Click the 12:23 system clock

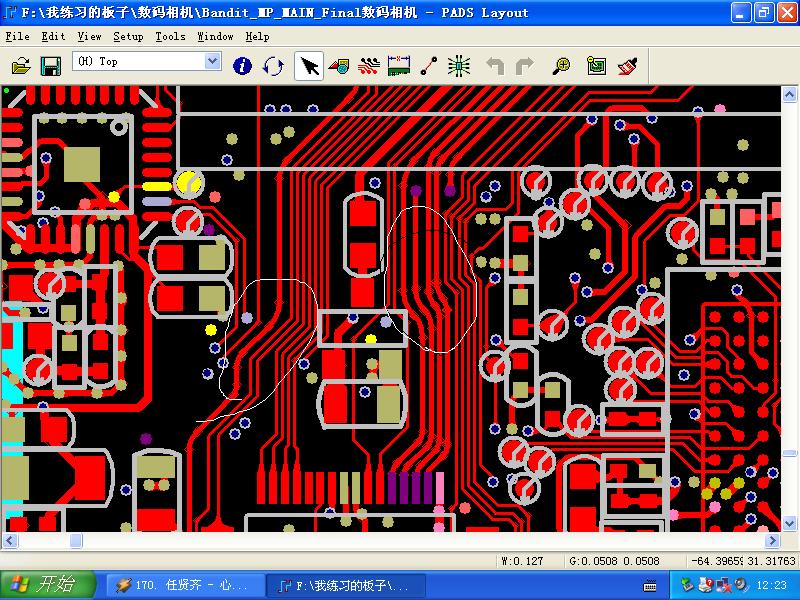point(772,585)
